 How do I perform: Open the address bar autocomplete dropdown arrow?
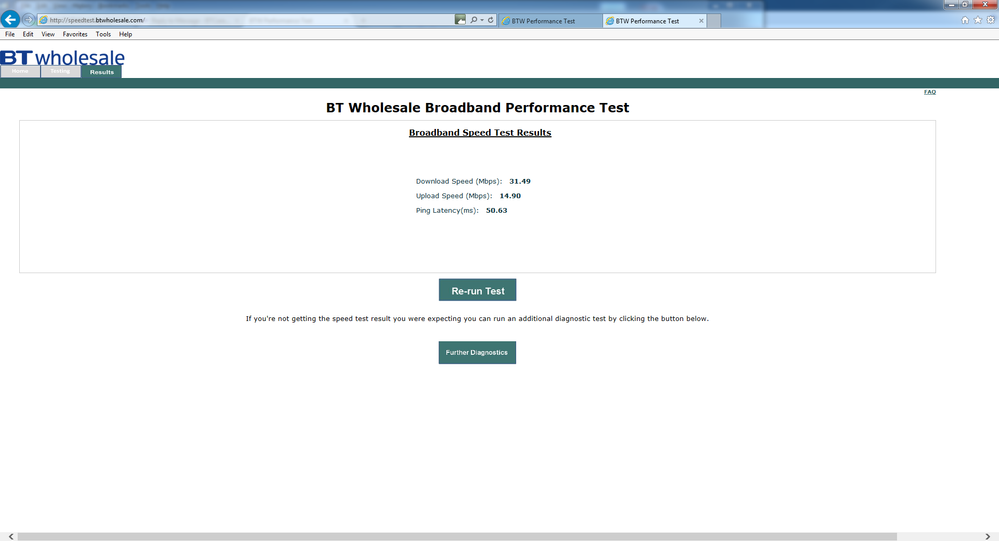[x=482, y=20]
